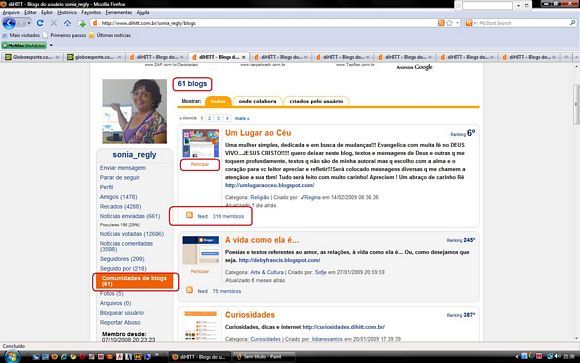Click the Firefox back arrow button
580x363 pixels.
pyautogui.click(x=9, y=23)
